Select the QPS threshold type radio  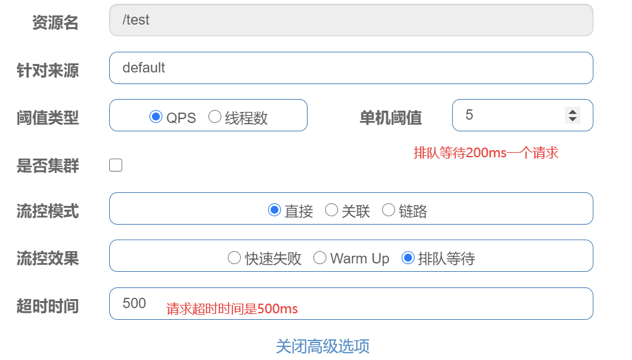[156, 117]
